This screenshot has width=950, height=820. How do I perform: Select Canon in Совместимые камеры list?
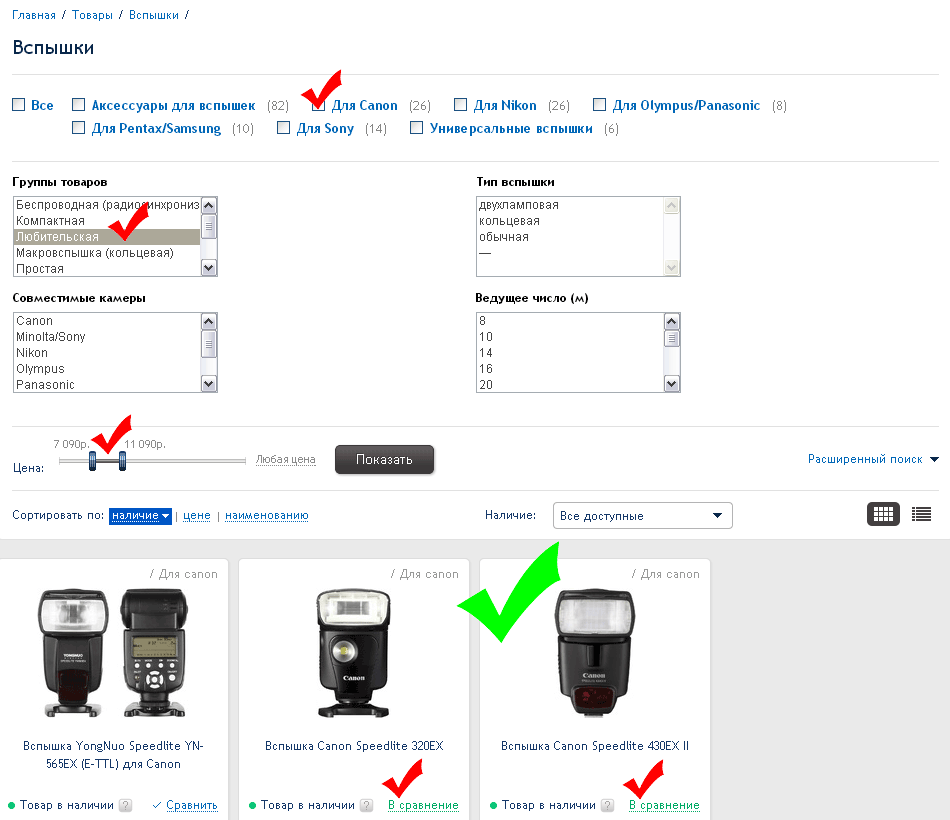click(107, 321)
